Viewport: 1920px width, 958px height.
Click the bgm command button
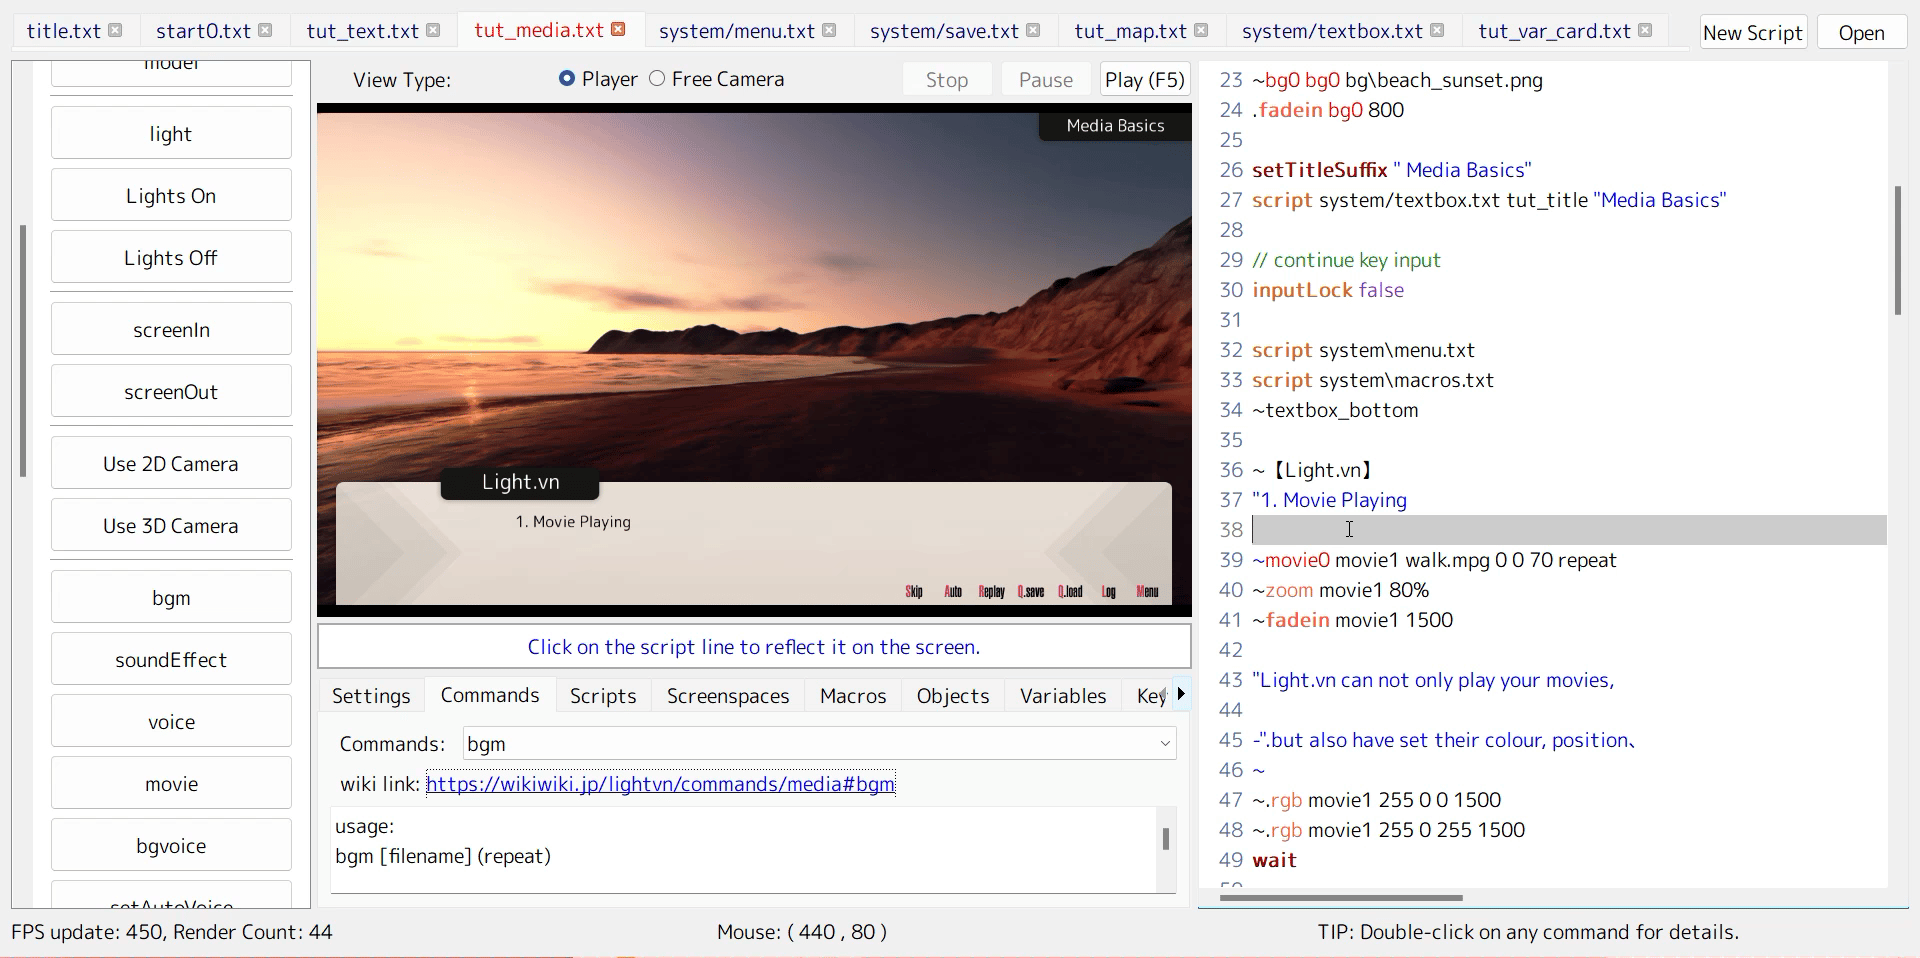(x=171, y=597)
